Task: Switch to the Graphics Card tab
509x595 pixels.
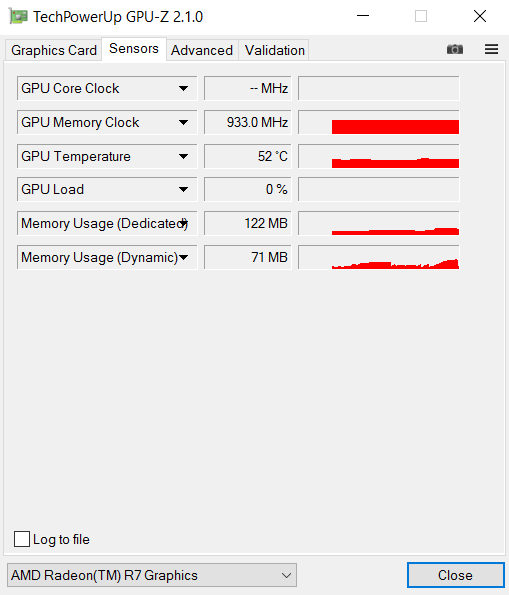Action: tap(54, 50)
